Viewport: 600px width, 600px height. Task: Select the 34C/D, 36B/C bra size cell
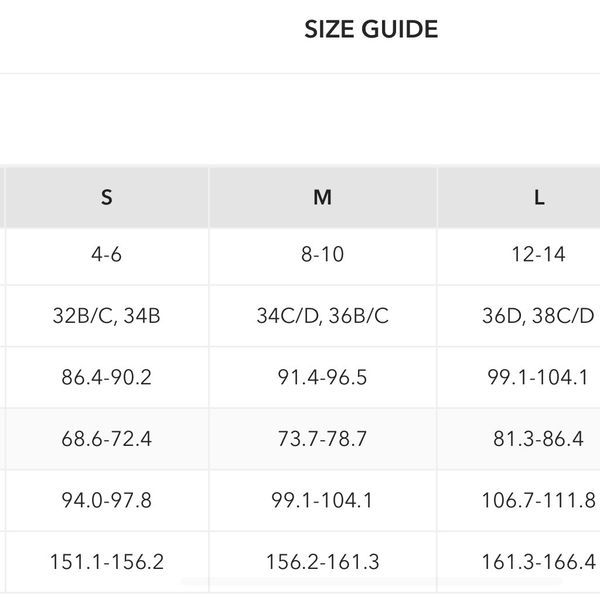322,316
